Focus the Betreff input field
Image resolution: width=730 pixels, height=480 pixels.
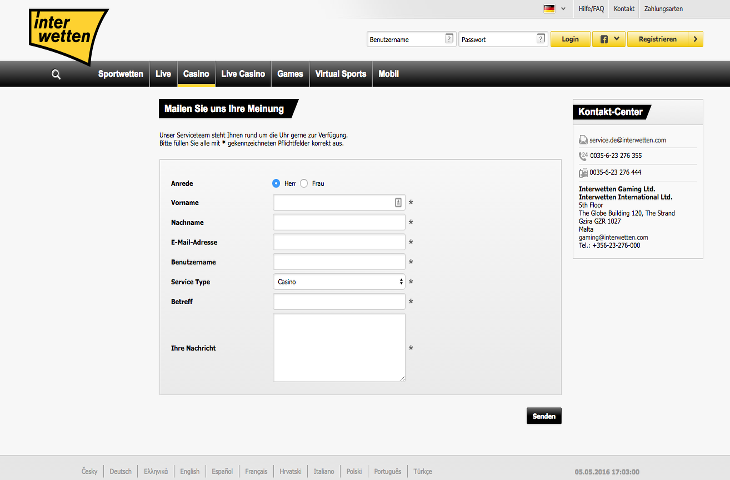click(339, 301)
